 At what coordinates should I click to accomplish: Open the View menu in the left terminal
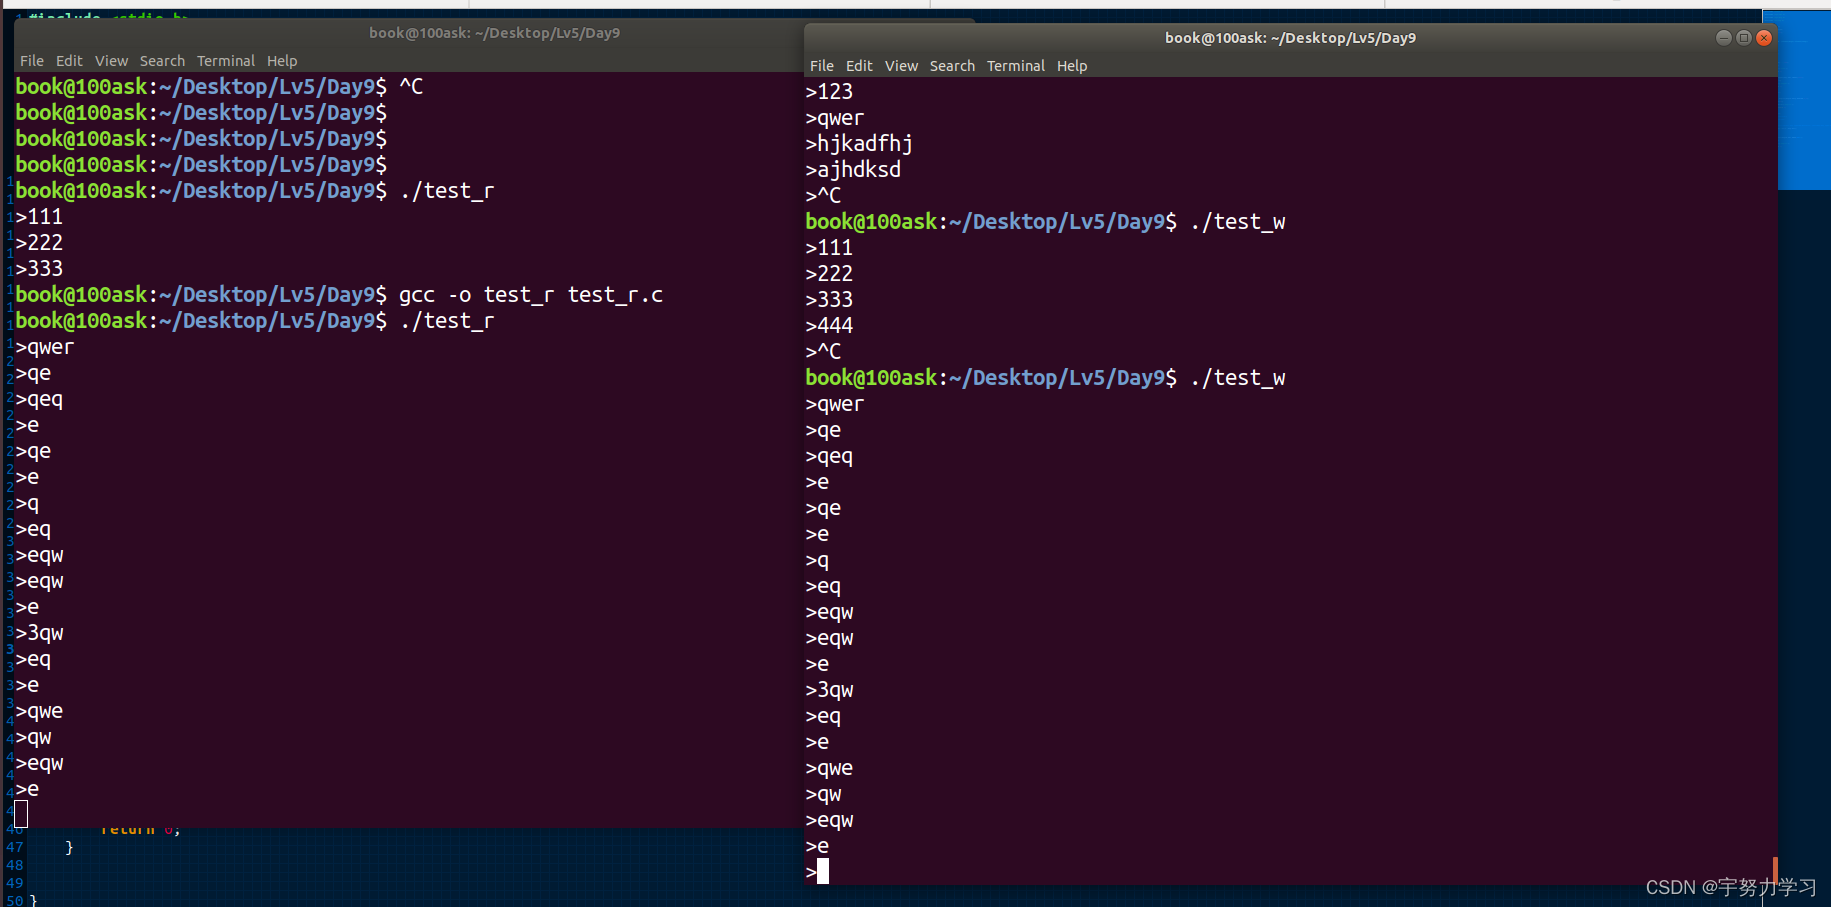[x=111, y=60]
